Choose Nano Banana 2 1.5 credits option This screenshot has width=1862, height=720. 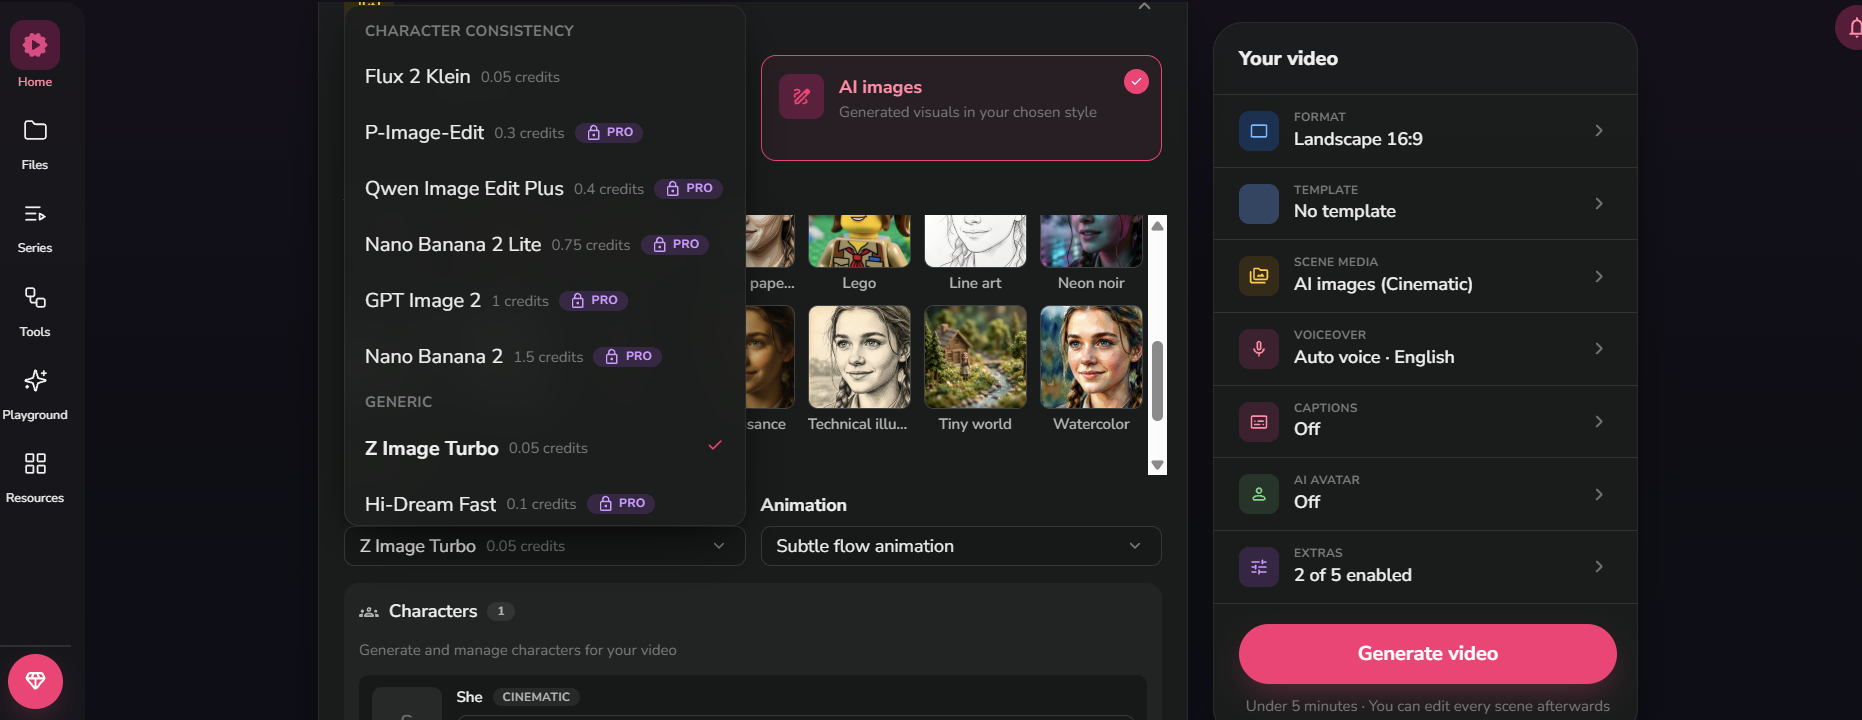point(545,356)
